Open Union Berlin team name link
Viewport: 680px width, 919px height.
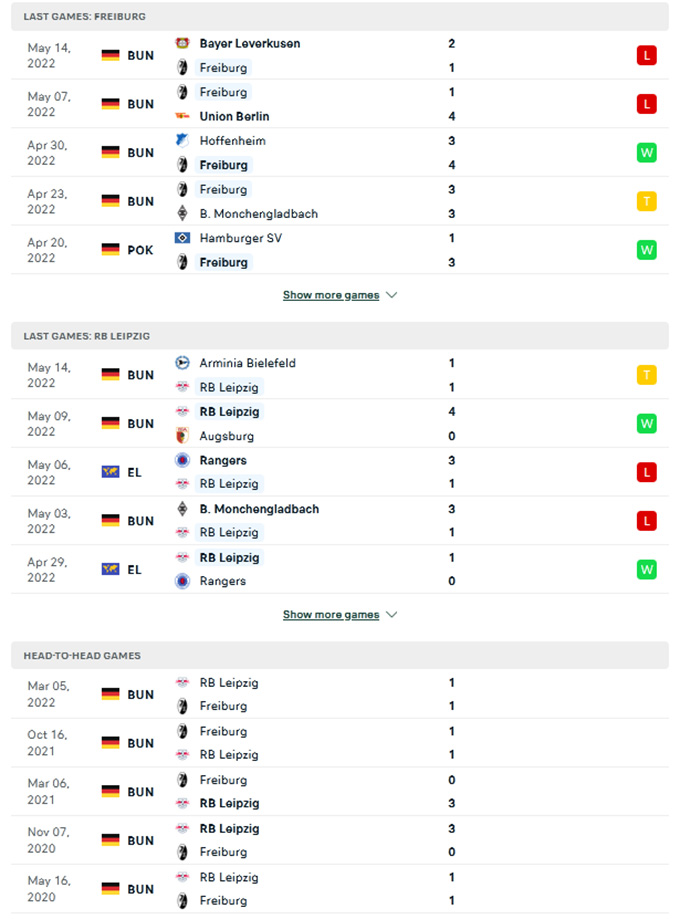click(x=234, y=116)
